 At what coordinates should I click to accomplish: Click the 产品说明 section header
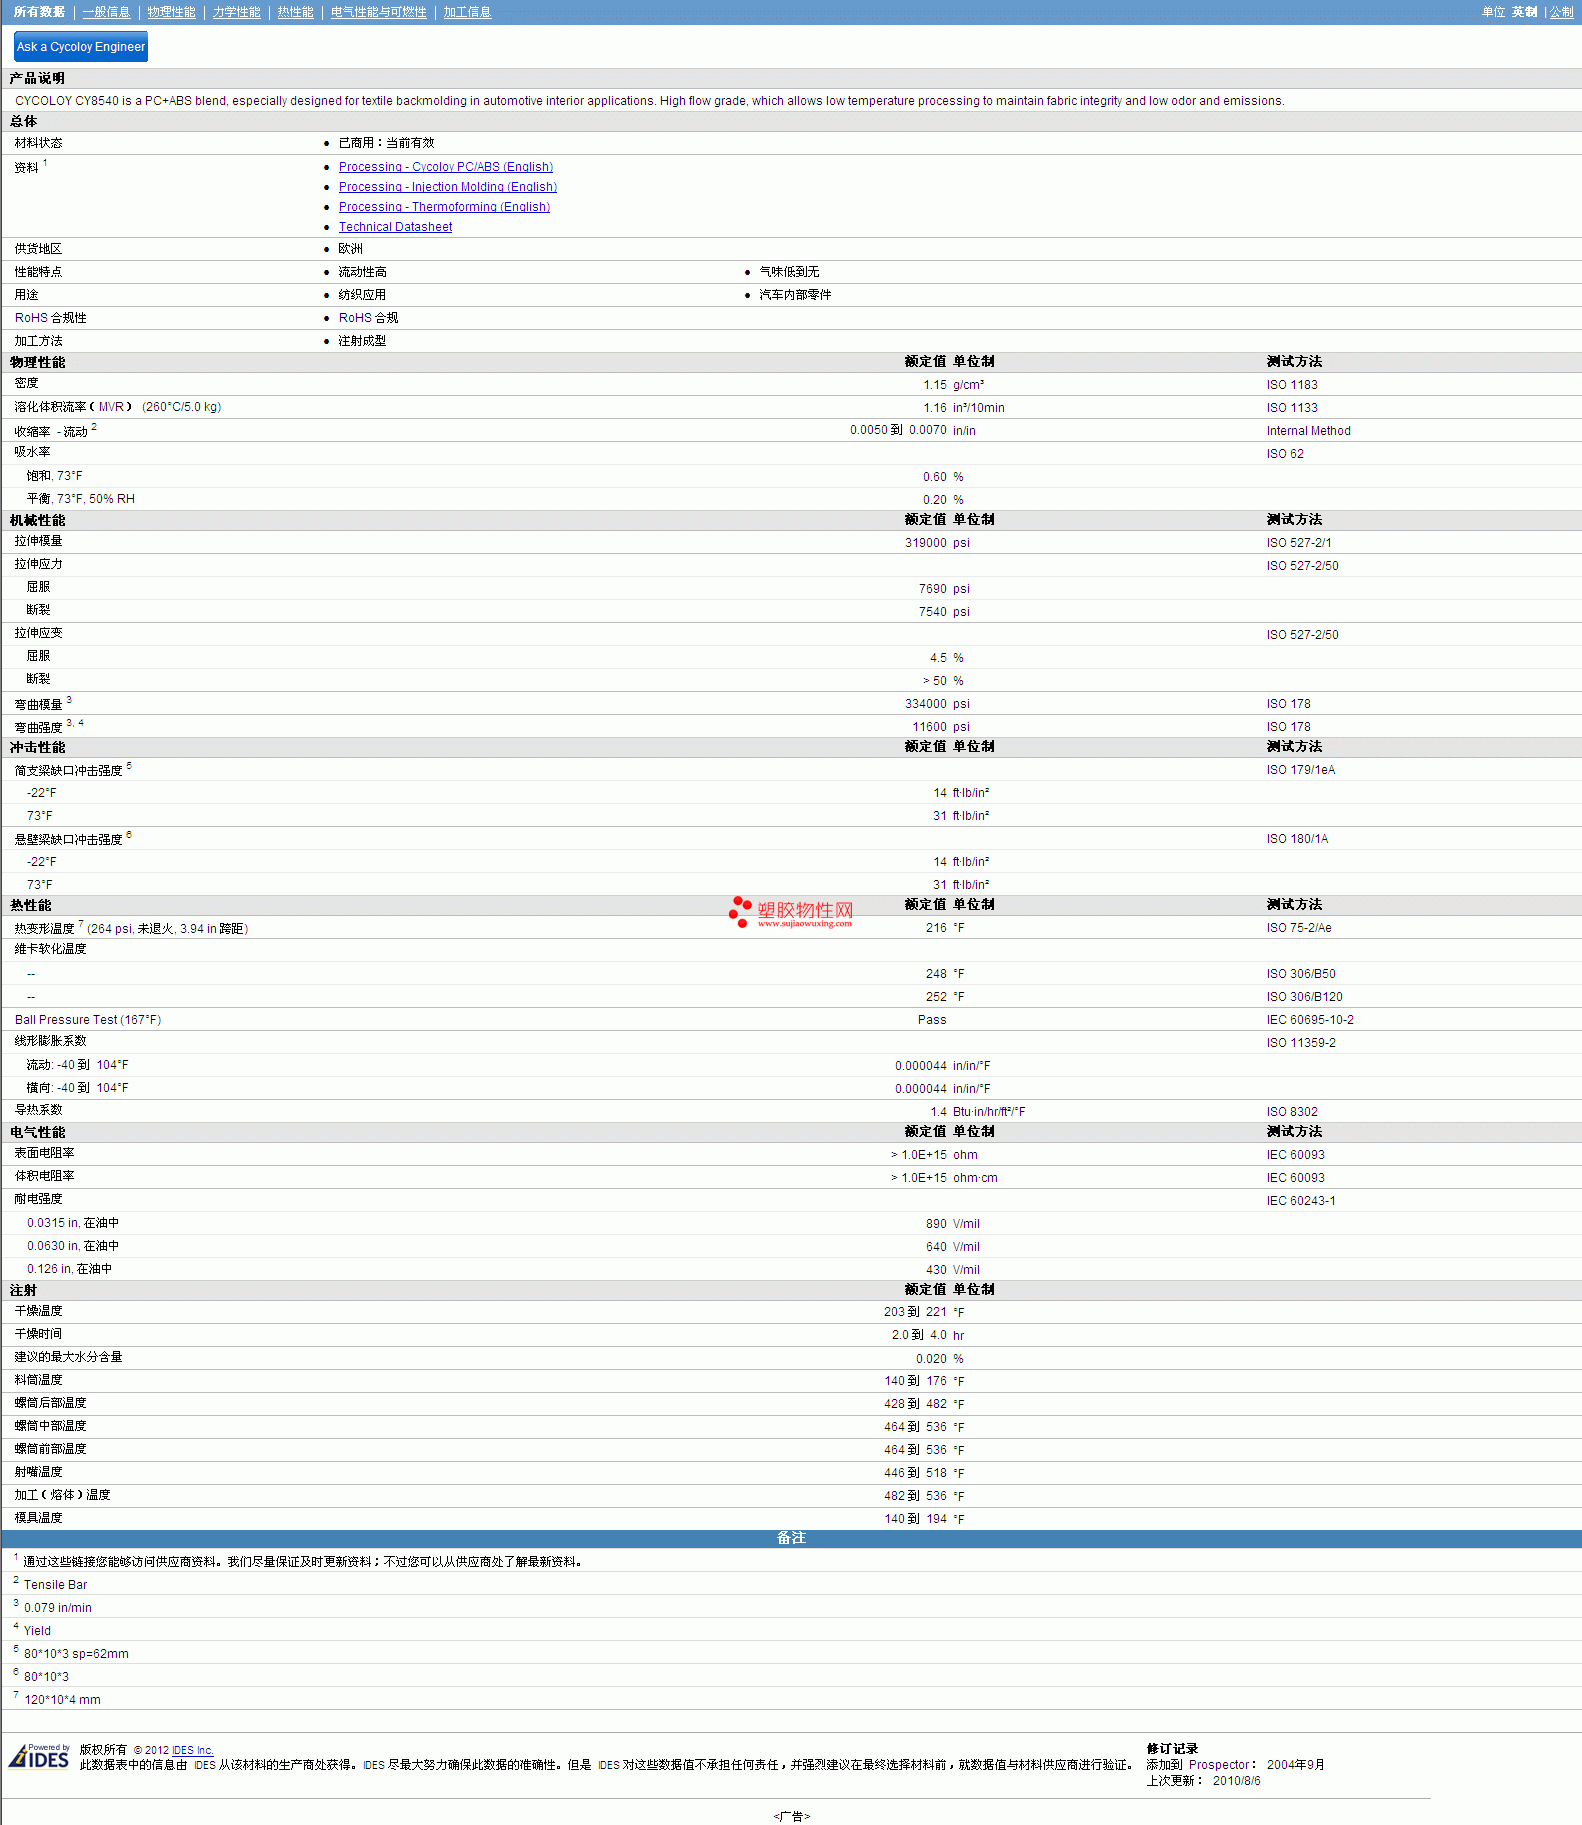pyautogui.click(x=37, y=78)
